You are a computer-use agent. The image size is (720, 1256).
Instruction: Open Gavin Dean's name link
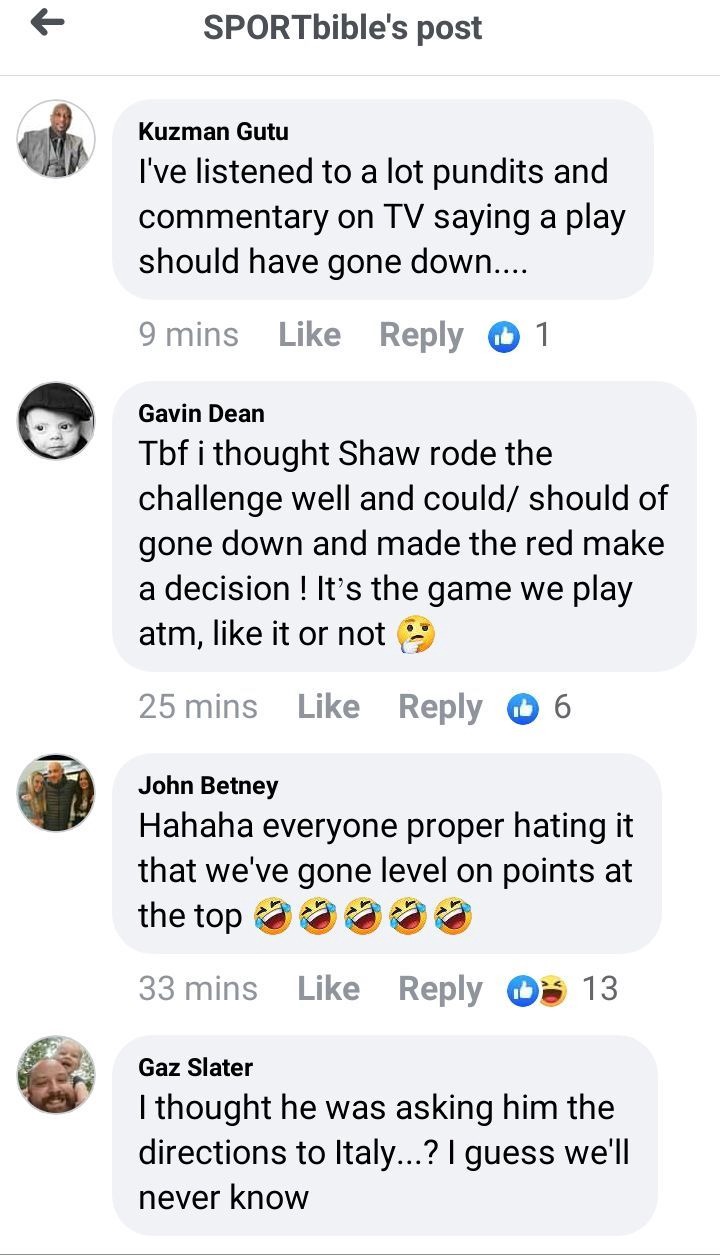tap(201, 413)
